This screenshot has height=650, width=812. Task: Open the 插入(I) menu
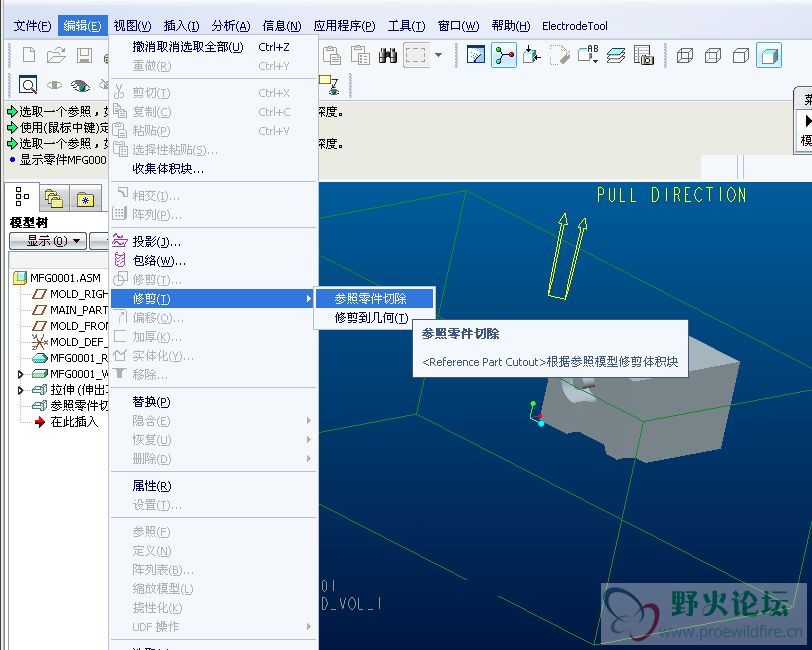[x=181, y=26]
